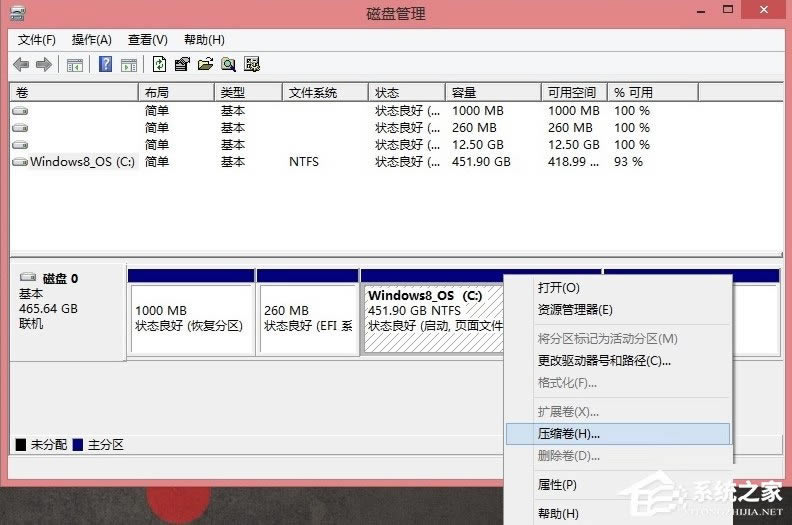
Task: Click the magnifier search toolbar icon
Action: 228,65
